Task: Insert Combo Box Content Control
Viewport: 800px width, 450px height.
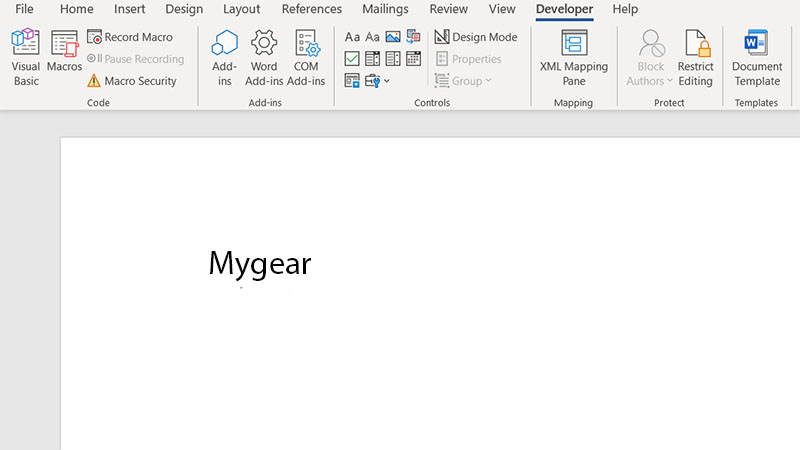Action: click(x=373, y=59)
